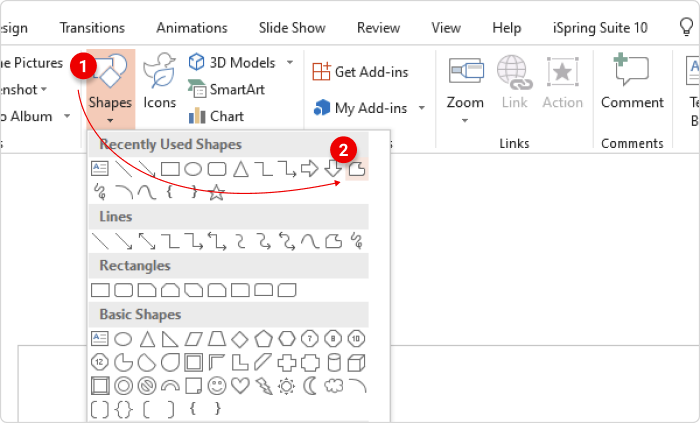Open the Review tab

coord(379,28)
